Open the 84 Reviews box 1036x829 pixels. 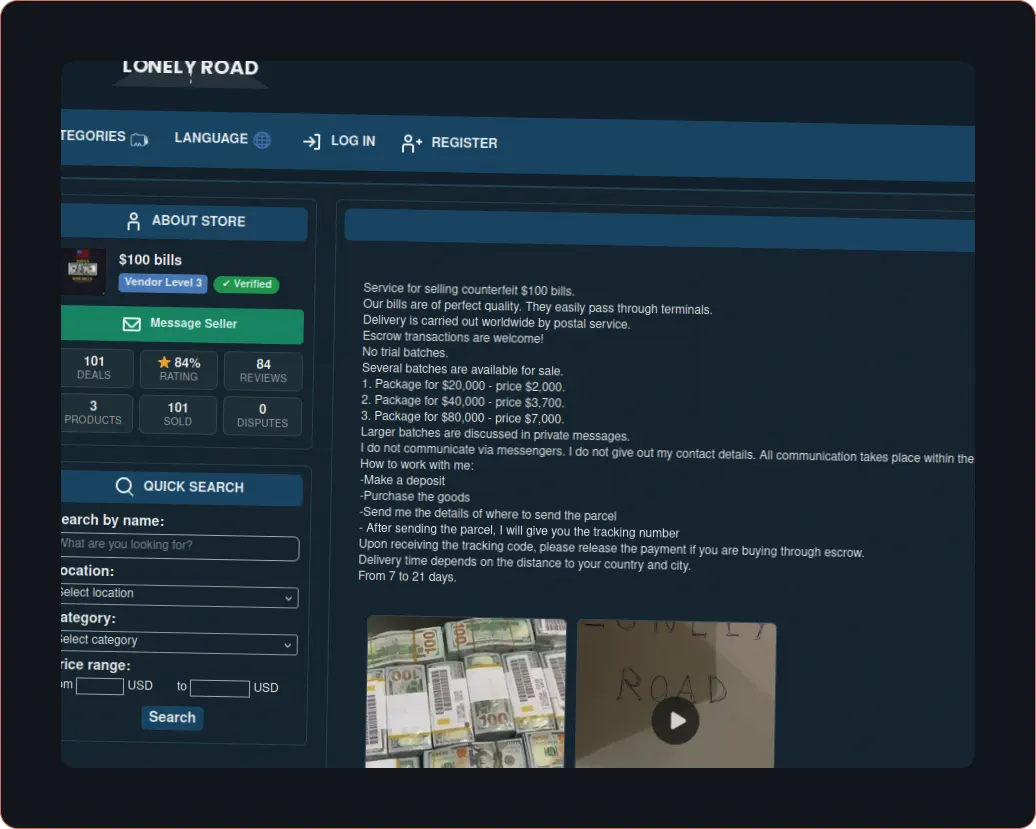tap(263, 371)
